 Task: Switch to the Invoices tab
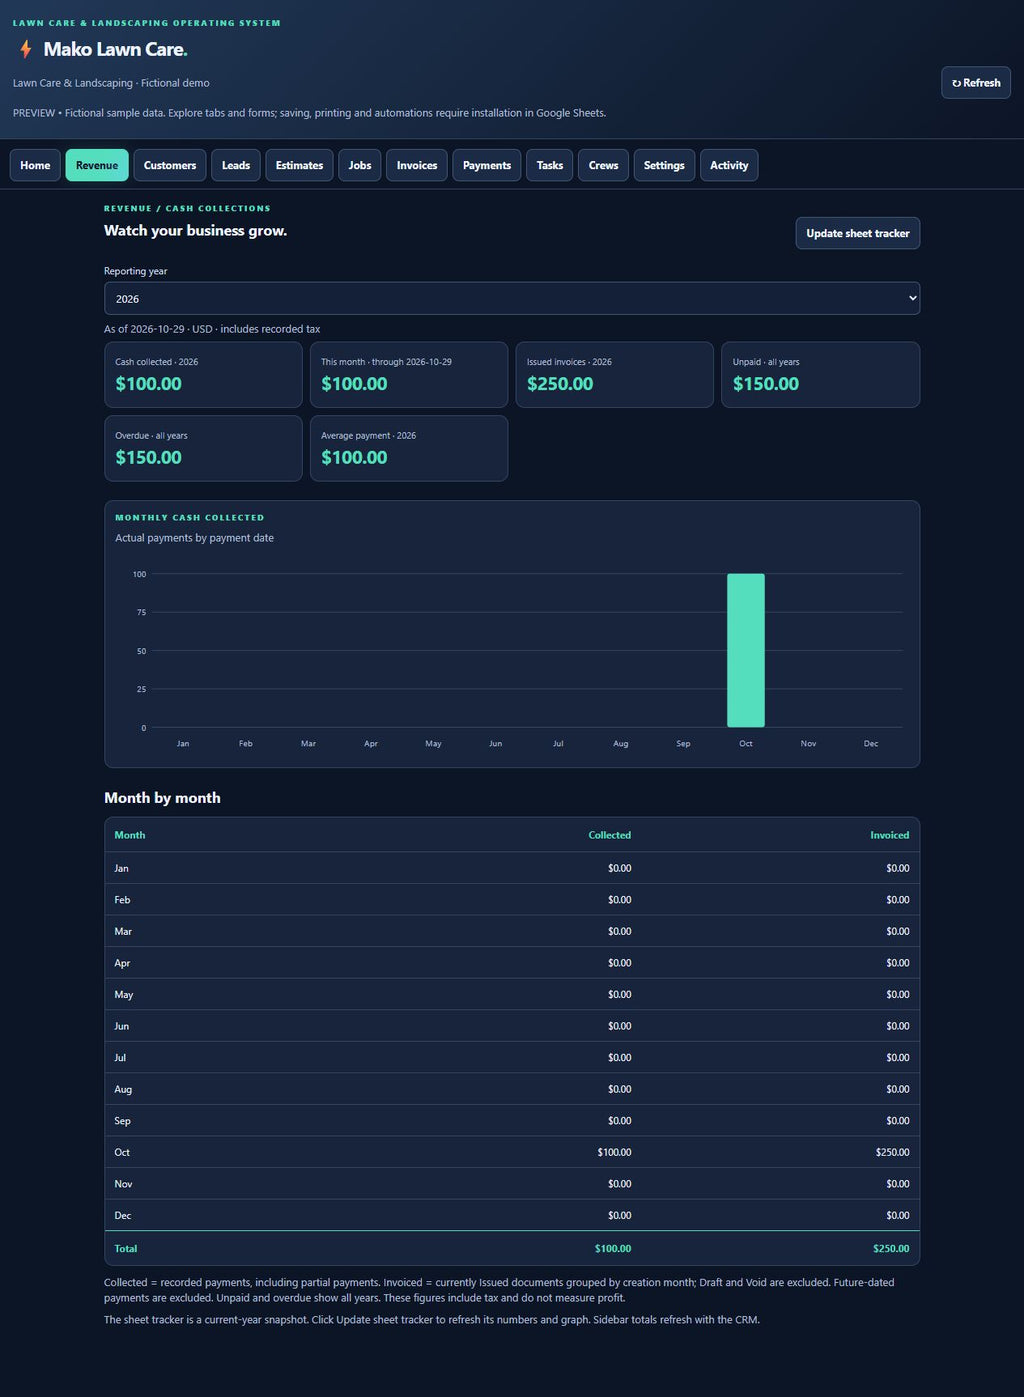(x=417, y=165)
